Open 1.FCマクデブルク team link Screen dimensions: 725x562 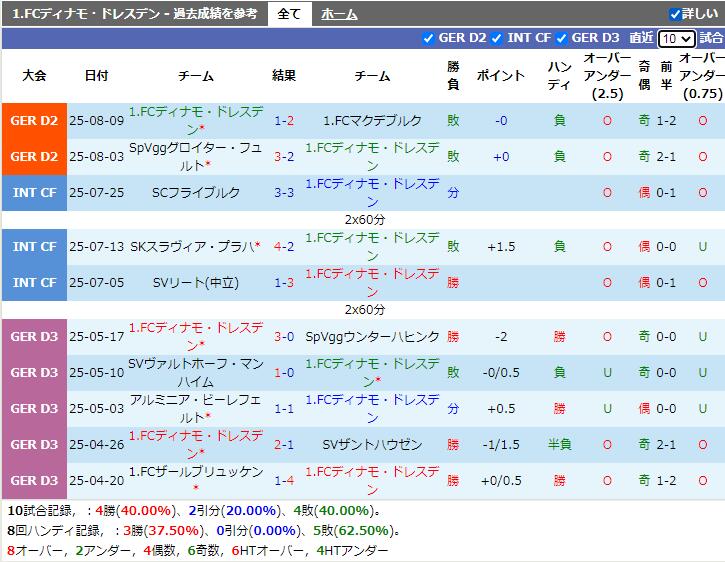(372, 121)
